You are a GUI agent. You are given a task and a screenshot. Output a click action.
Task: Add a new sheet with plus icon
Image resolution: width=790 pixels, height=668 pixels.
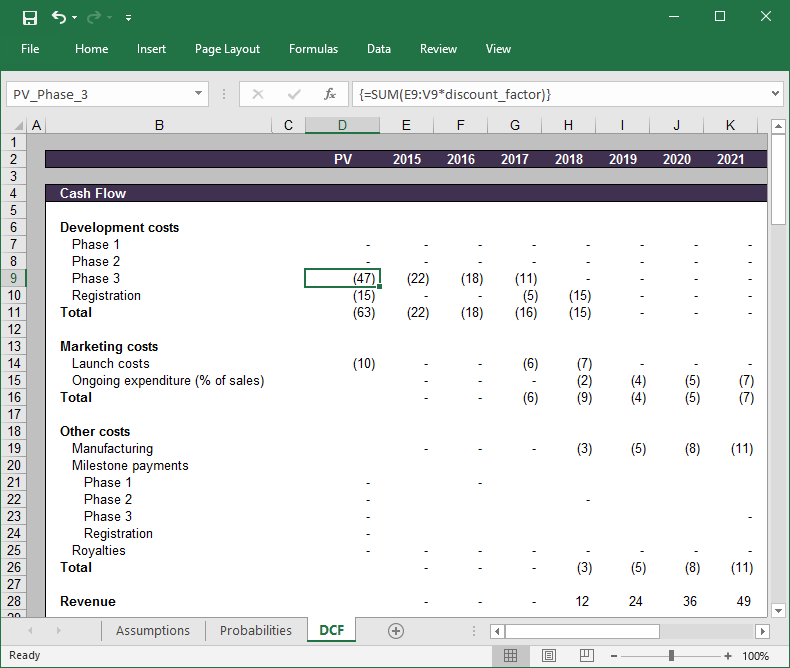coord(396,631)
